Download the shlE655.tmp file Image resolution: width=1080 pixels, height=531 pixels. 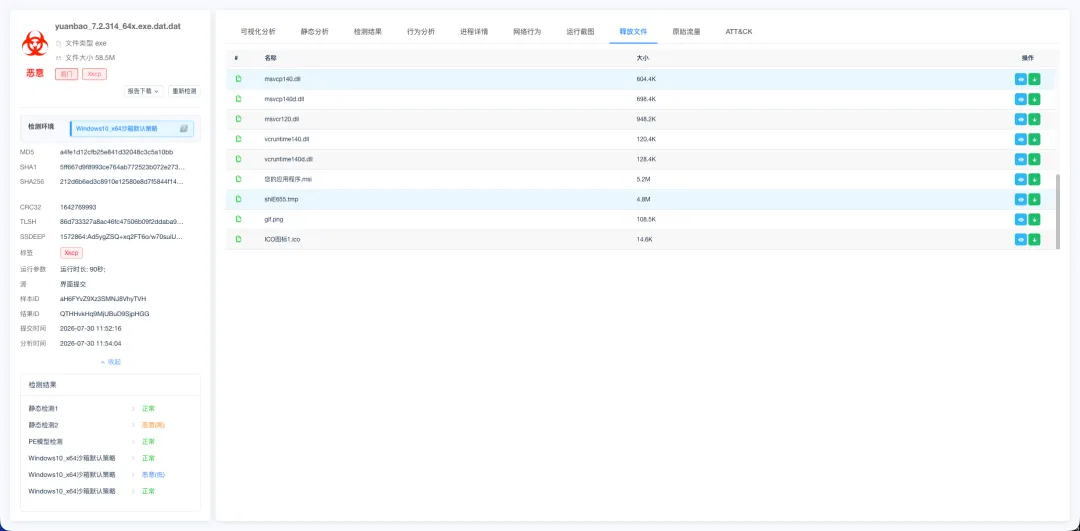(1035, 199)
